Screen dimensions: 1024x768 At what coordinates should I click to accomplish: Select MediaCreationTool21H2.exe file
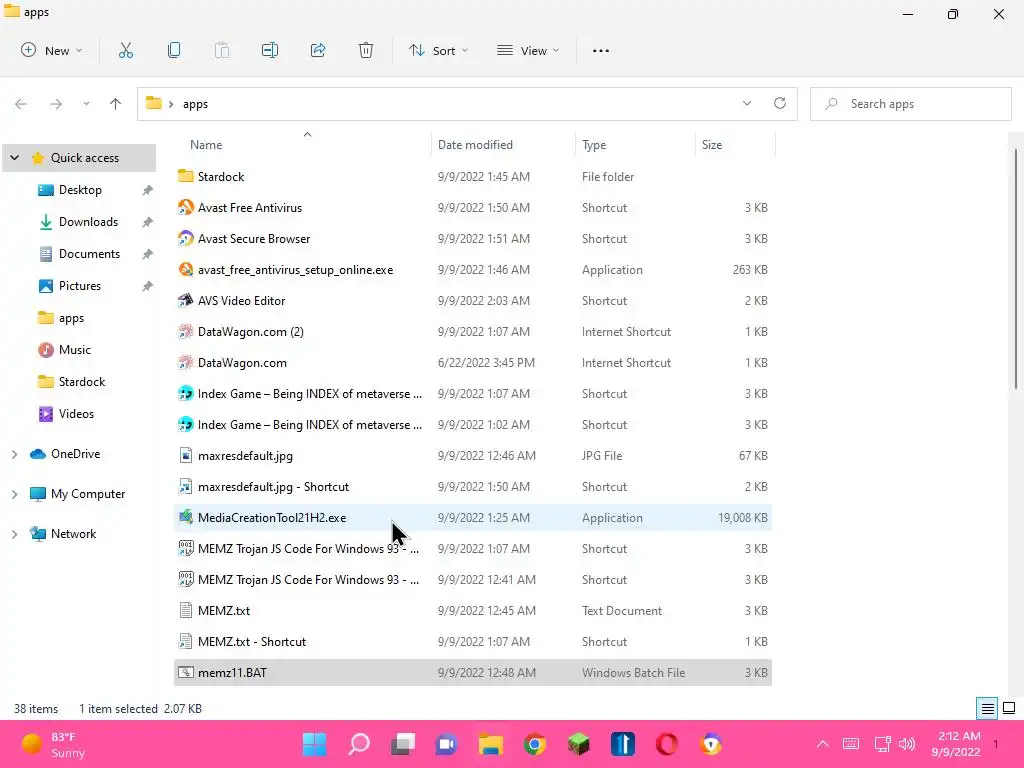coord(473,518)
